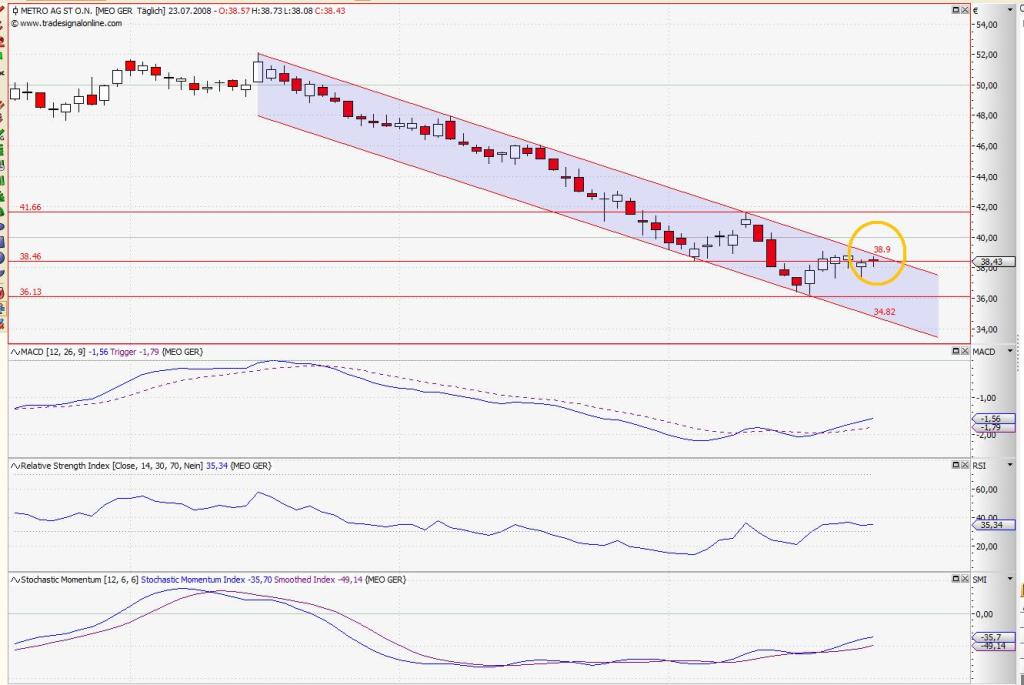Click the indicator icon before Relative Strength Index

point(15,466)
